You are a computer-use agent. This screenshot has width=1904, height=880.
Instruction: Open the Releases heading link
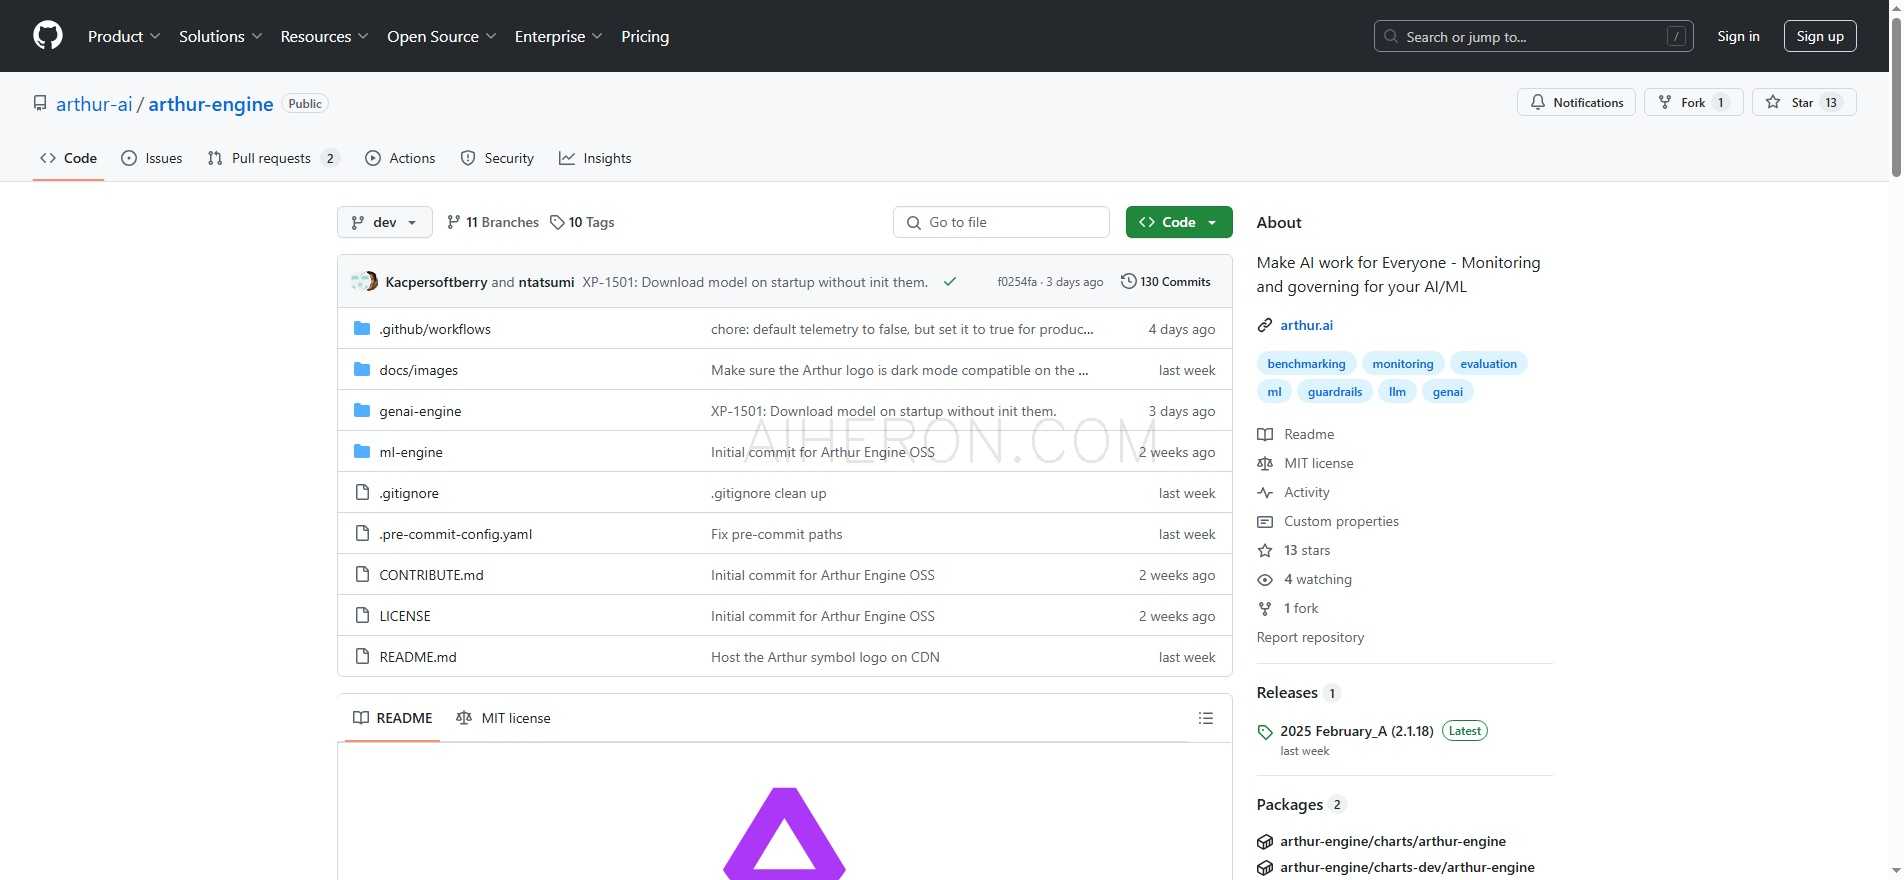[1287, 692]
